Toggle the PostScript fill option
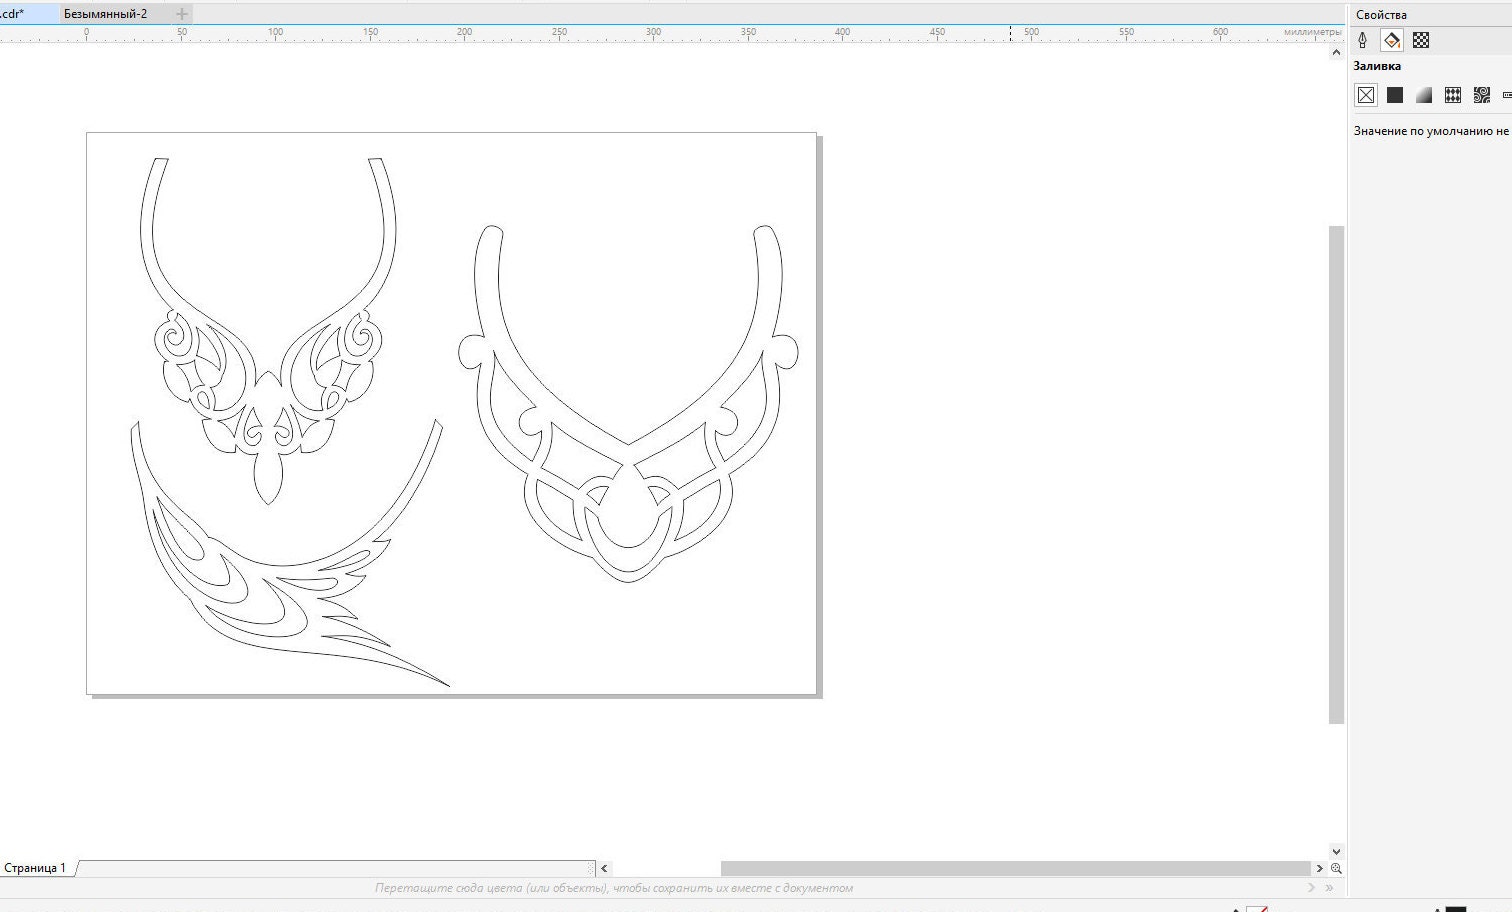The image size is (1512, 912). coord(1506,95)
